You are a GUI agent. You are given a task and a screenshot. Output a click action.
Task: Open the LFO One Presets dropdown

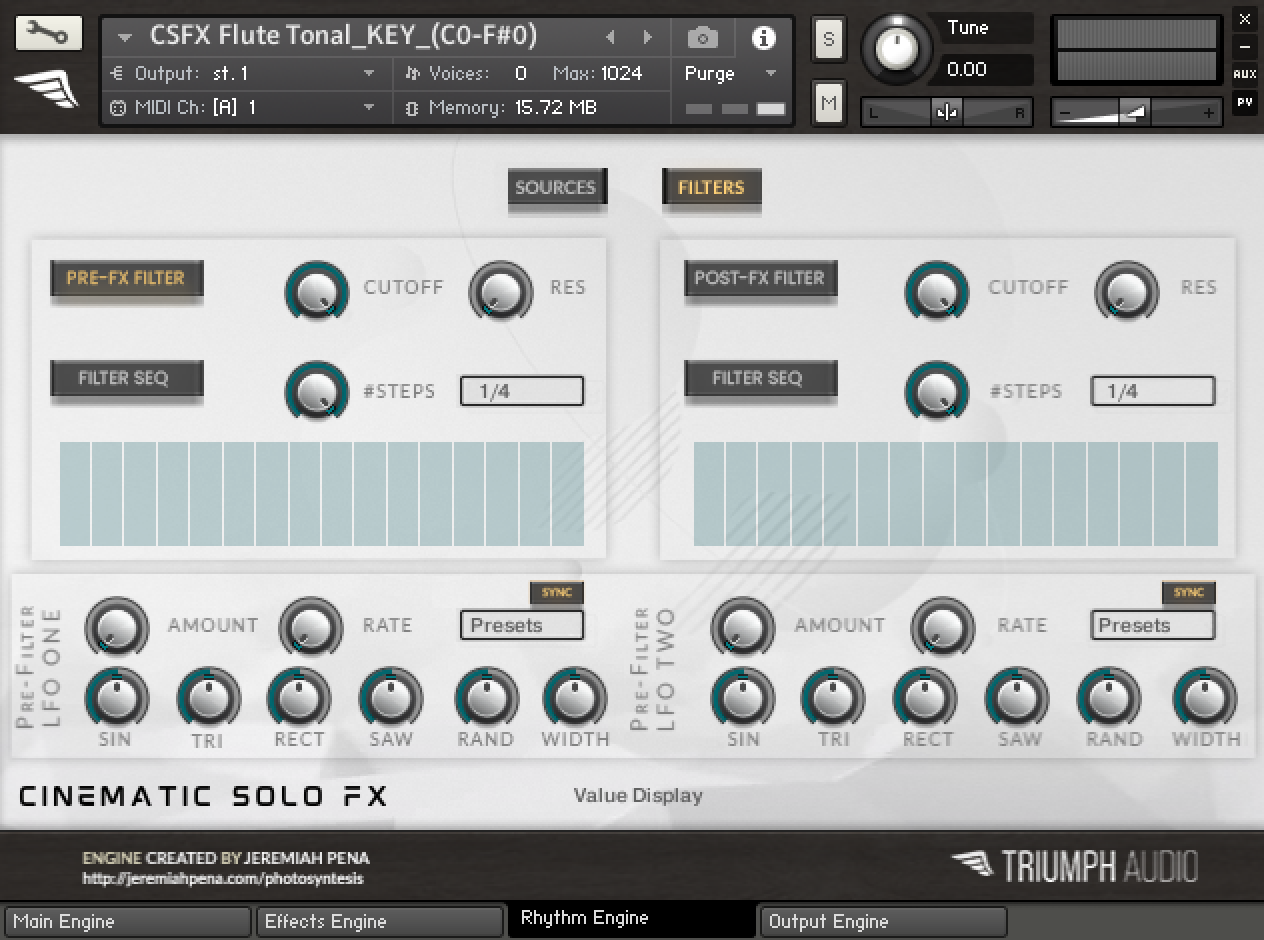(x=521, y=625)
